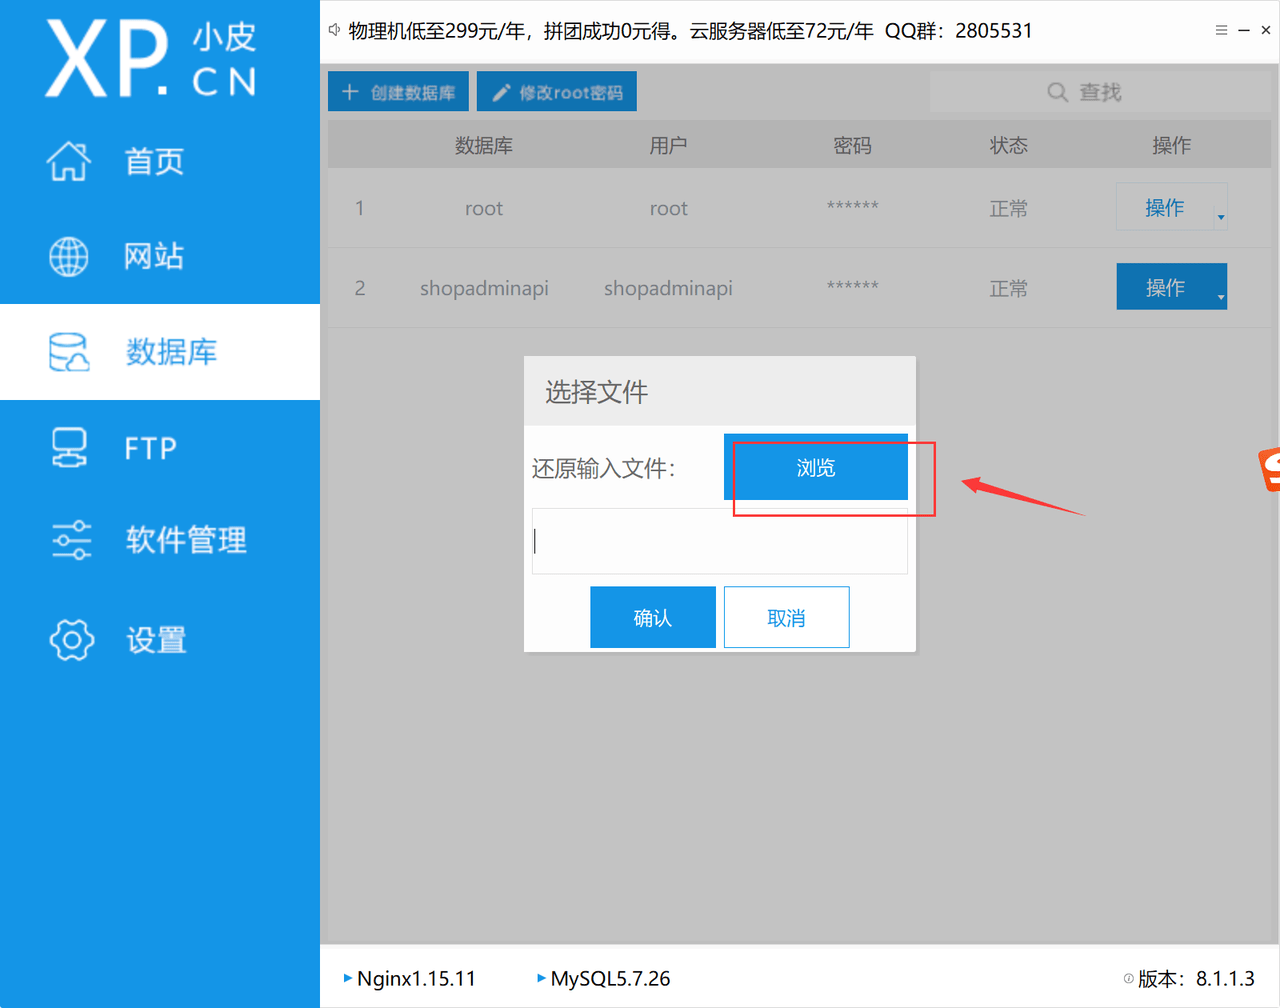Click the house icon beside 首页
This screenshot has width=1280, height=1008.
pyautogui.click(x=69, y=161)
